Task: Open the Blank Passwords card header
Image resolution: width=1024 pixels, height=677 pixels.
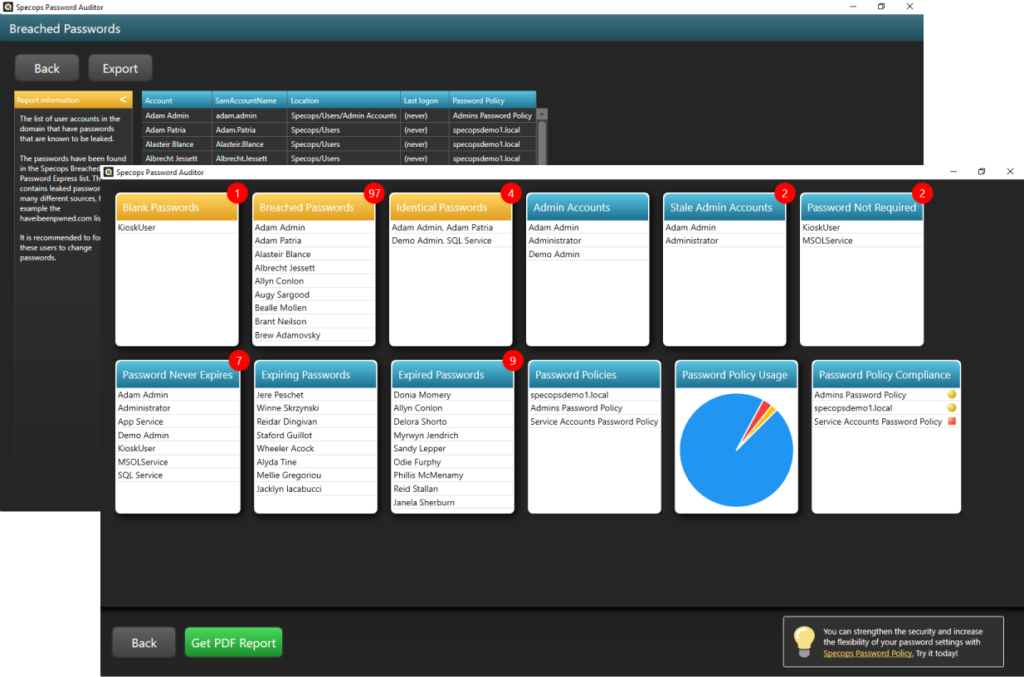Action: coord(176,207)
